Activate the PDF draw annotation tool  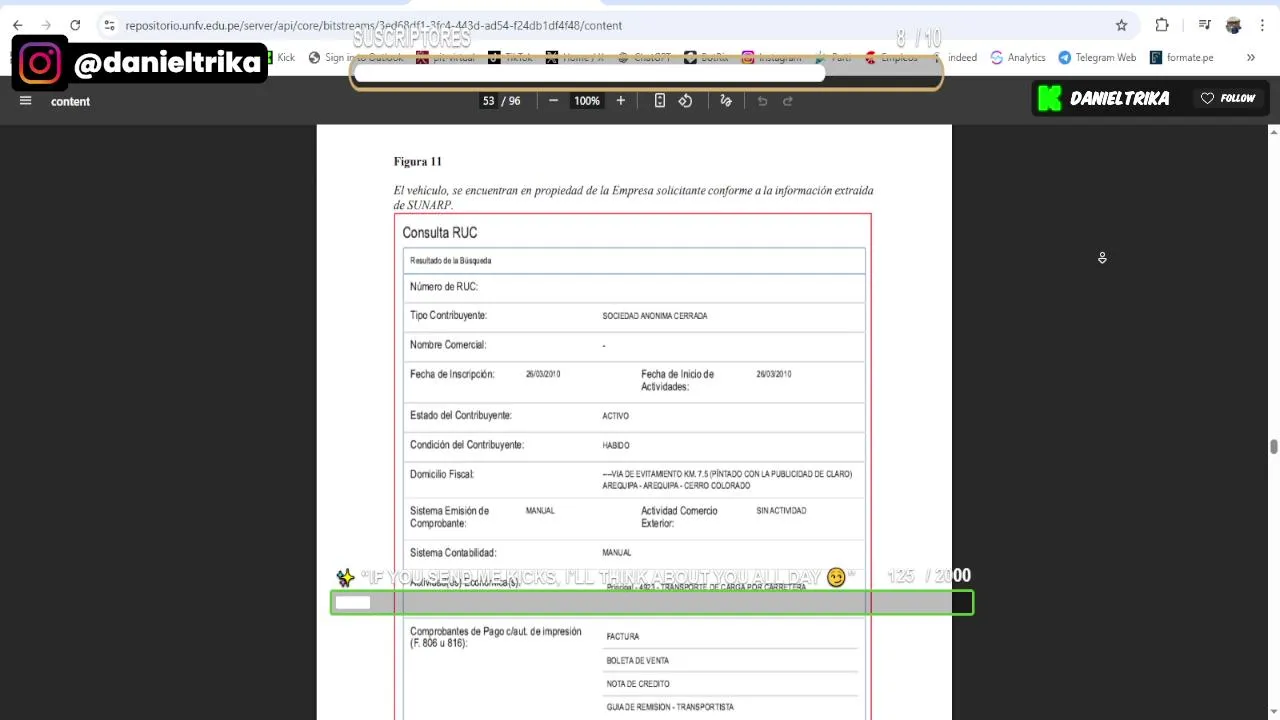726,101
